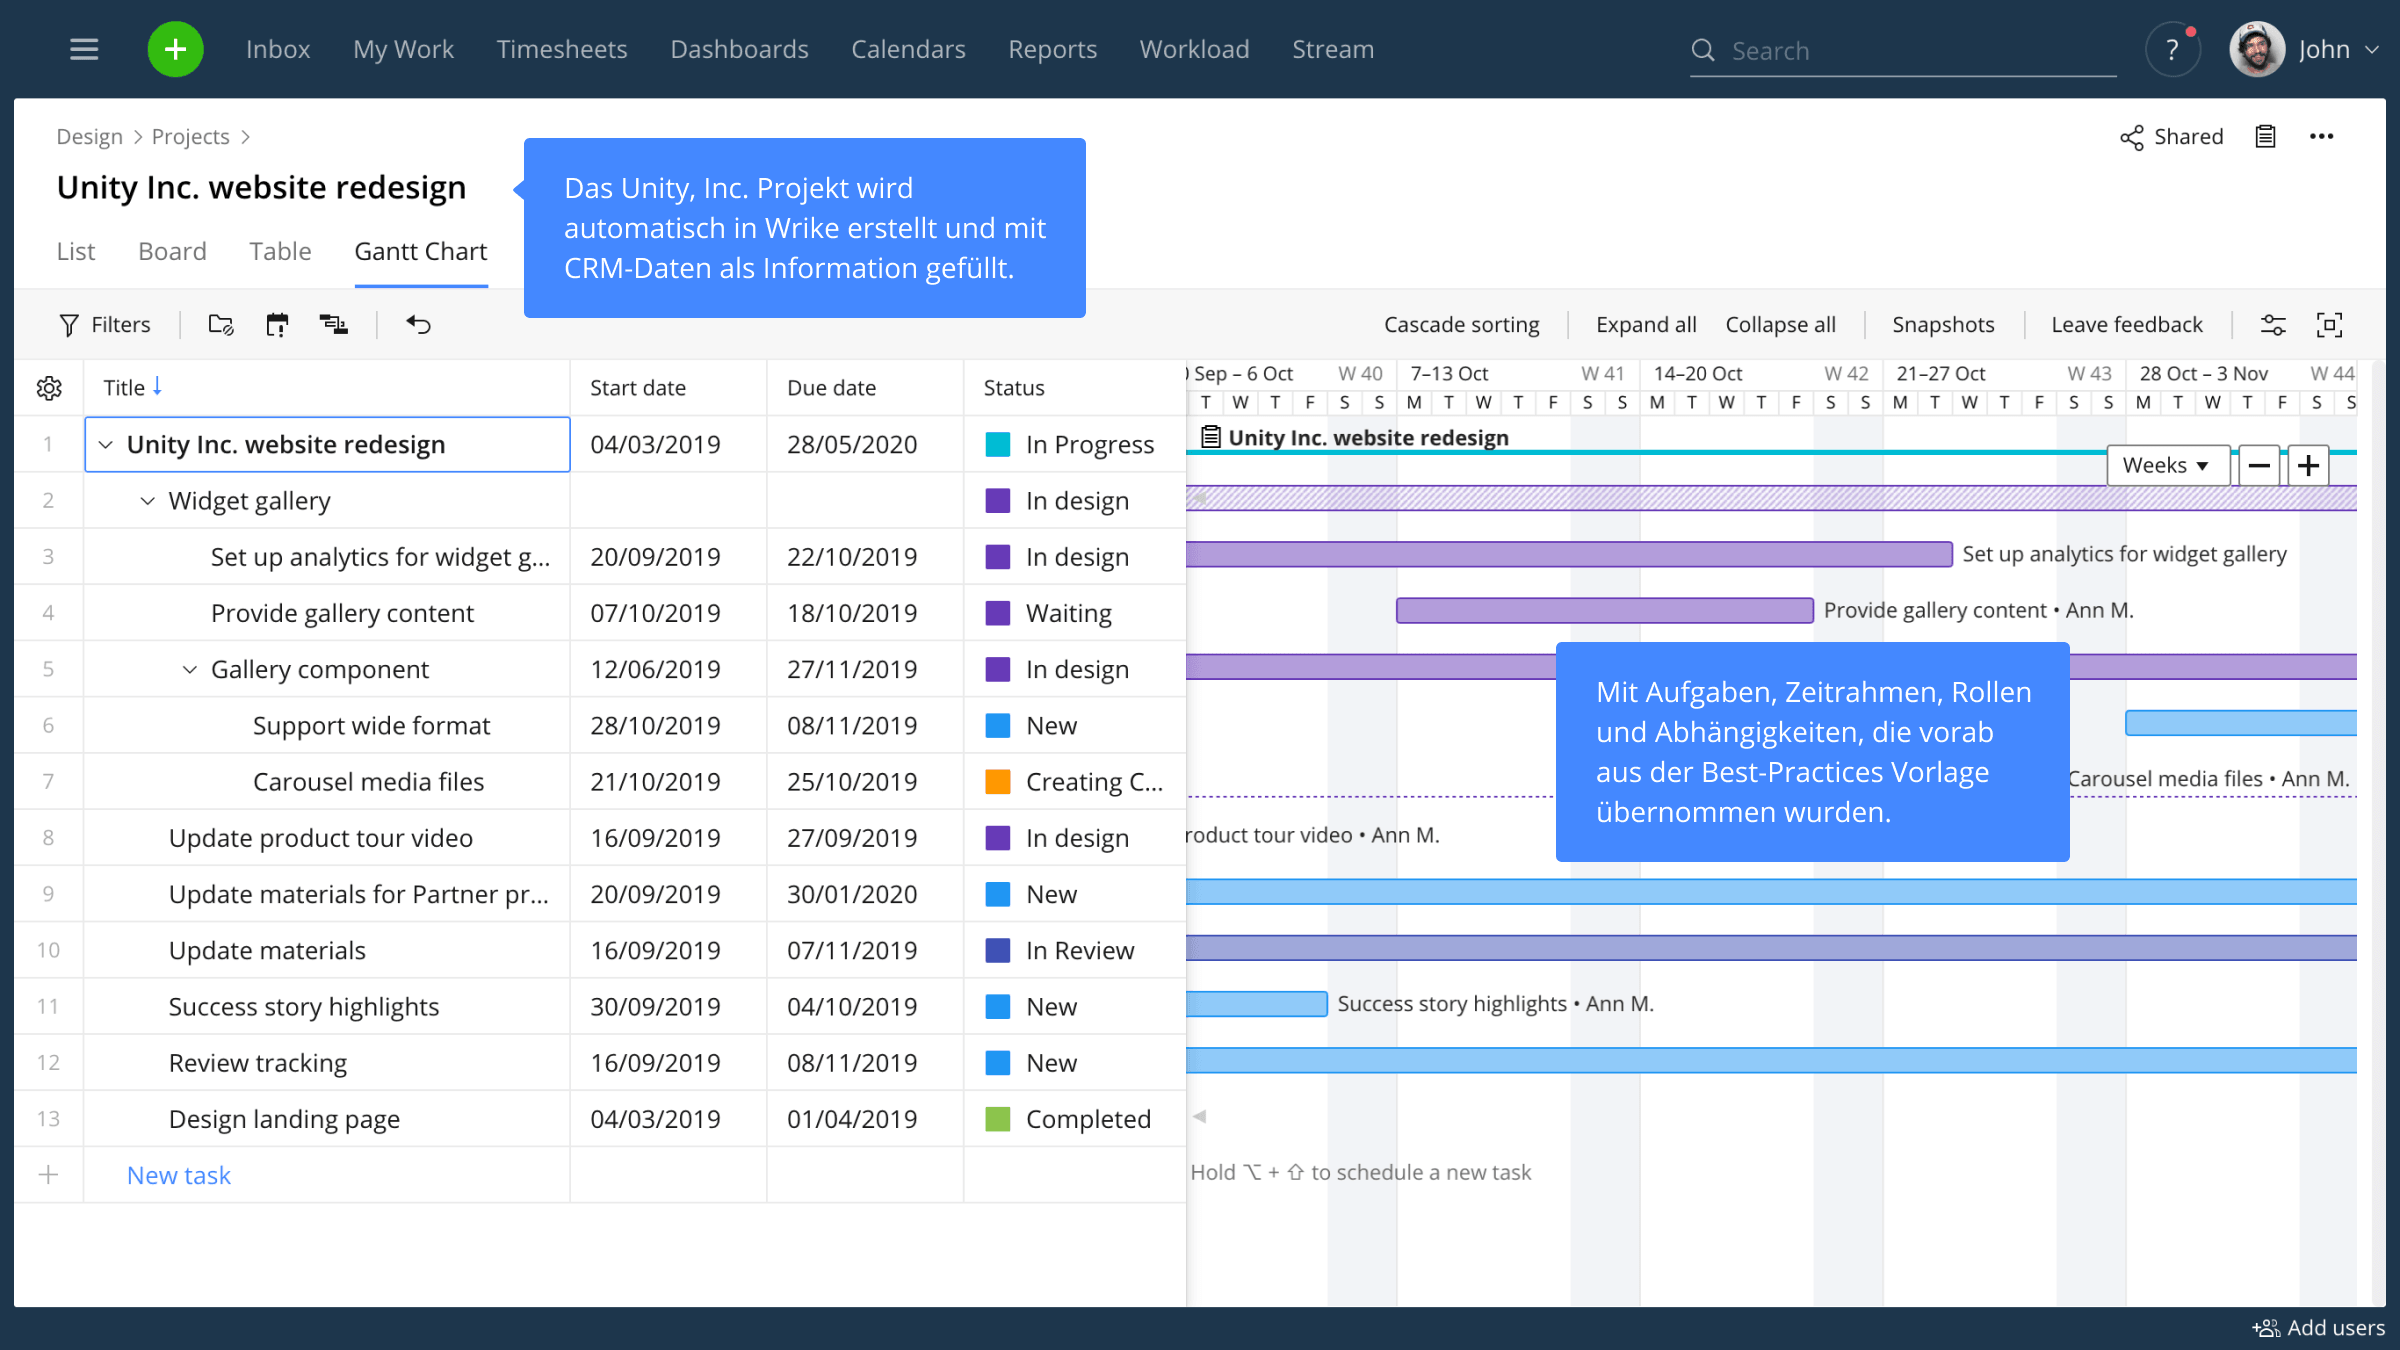Click project icon in Gantt header row

pyautogui.click(x=1210, y=437)
